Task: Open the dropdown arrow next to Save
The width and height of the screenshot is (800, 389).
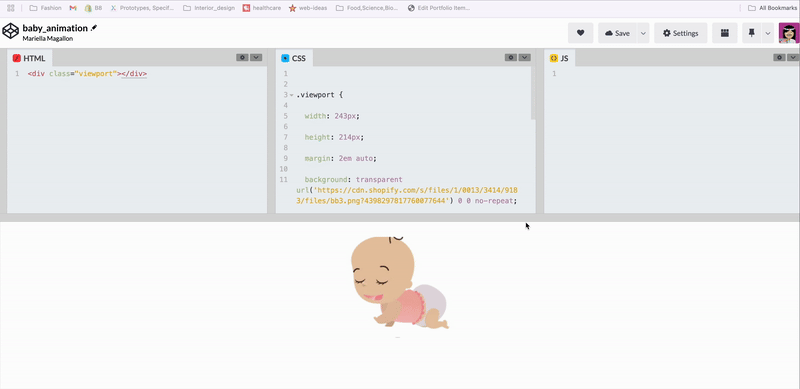Action: point(643,33)
